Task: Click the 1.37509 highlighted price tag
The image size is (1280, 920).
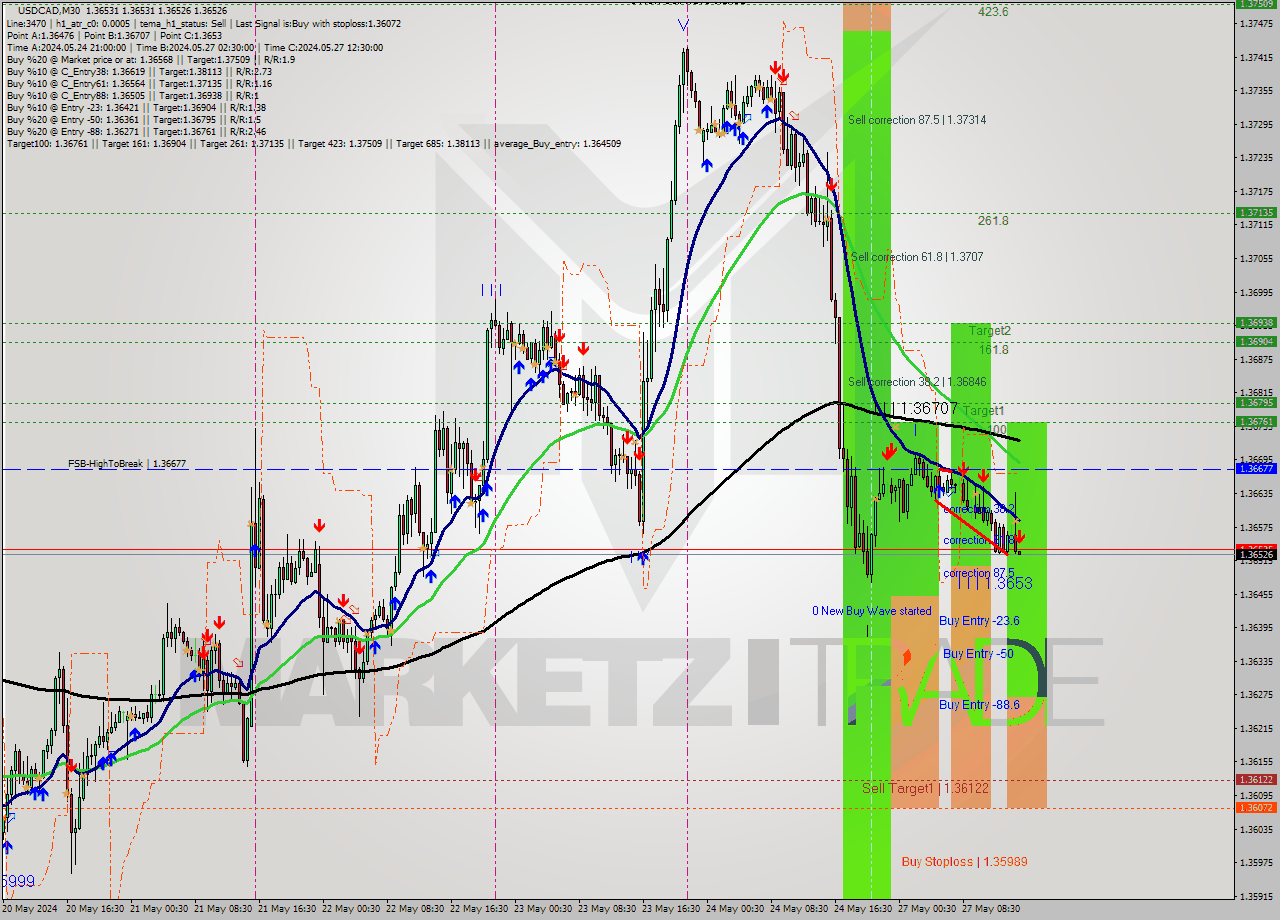Action: pos(1256,3)
